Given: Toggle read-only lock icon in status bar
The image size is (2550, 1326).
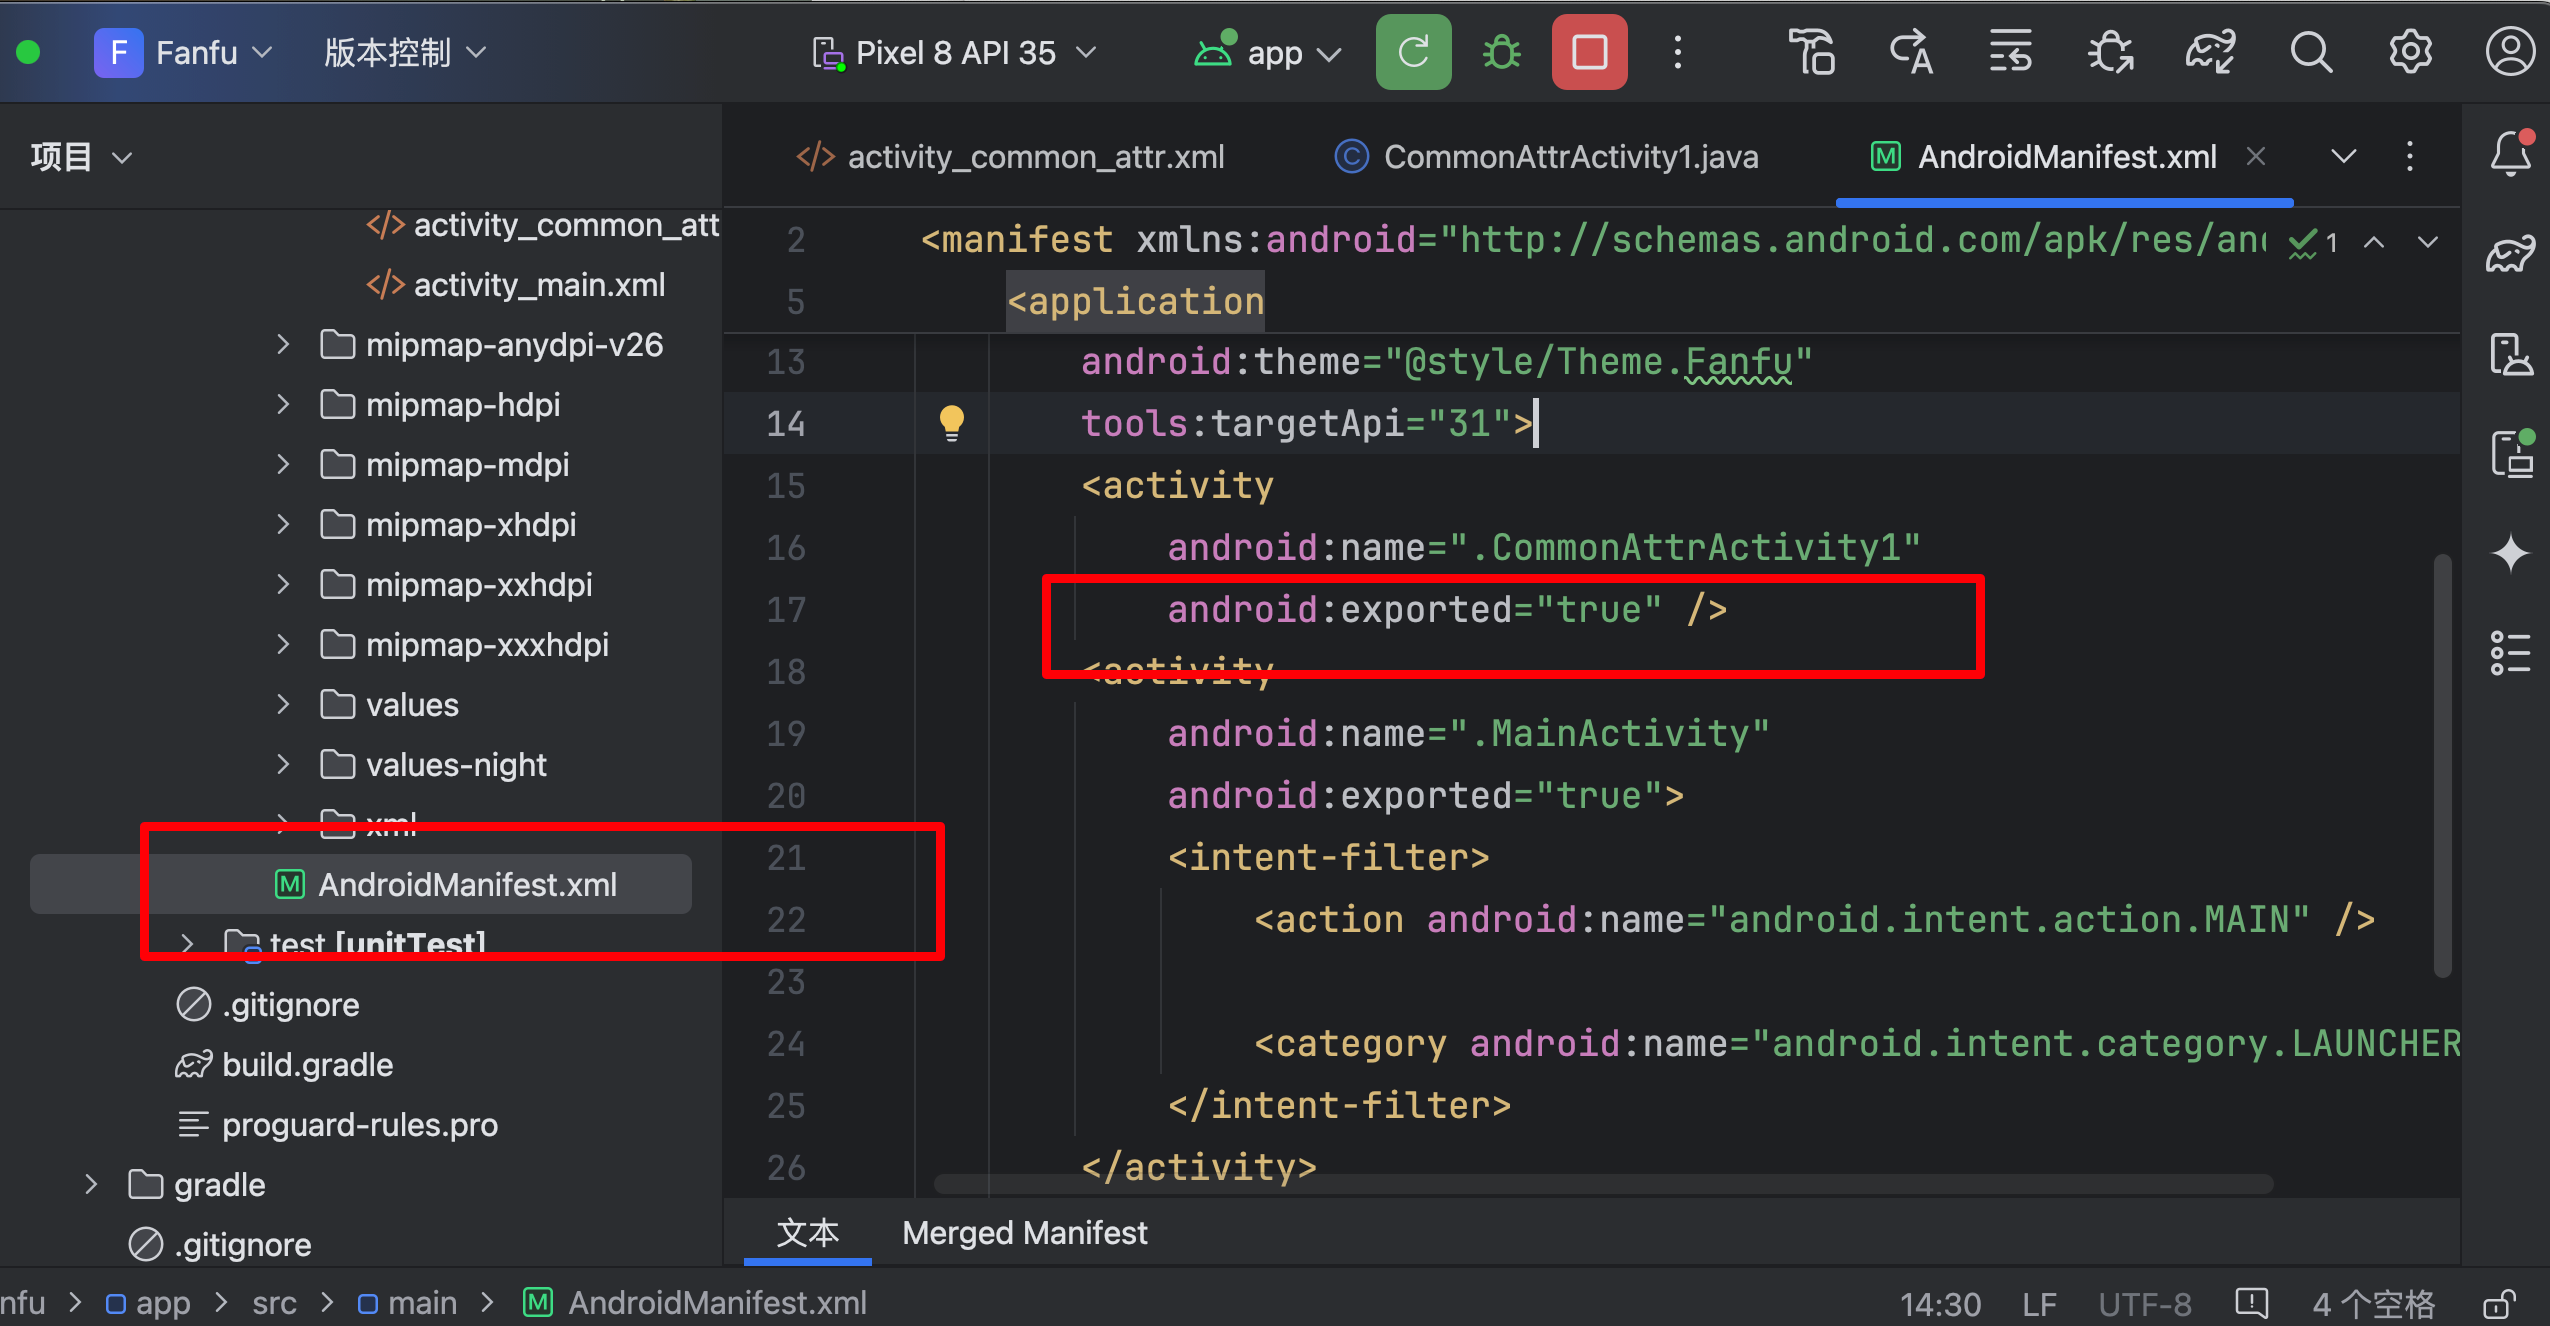Looking at the screenshot, I should [2498, 1304].
